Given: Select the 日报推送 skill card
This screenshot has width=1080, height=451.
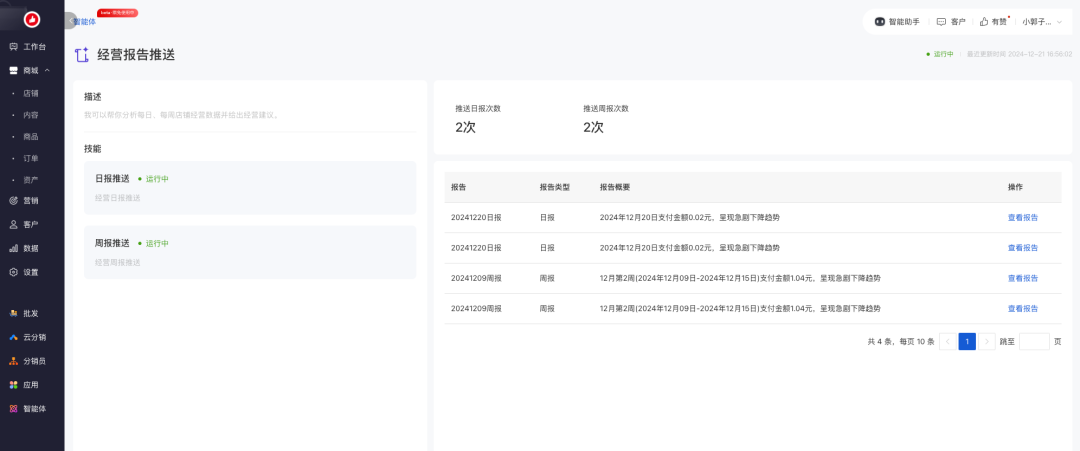Looking at the screenshot, I should (249, 188).
